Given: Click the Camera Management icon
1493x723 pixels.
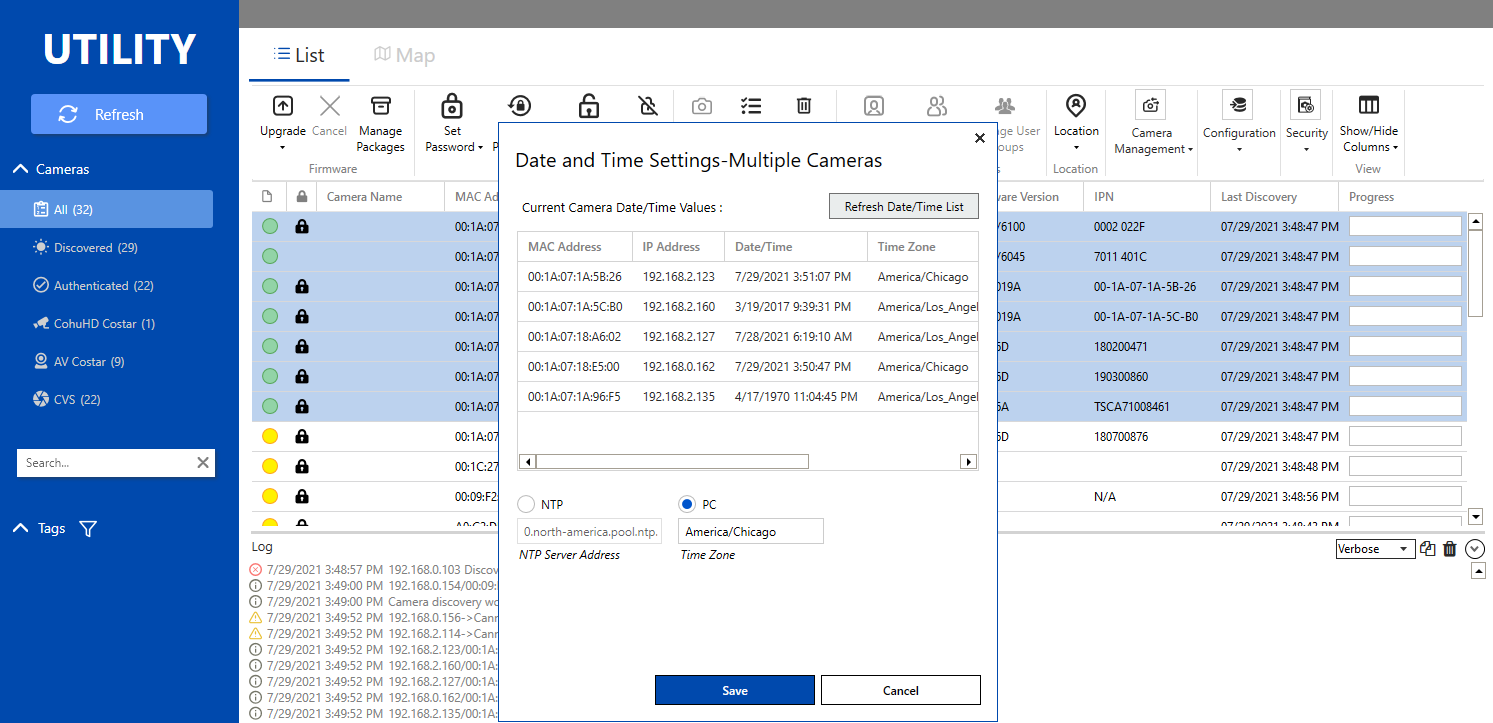Looking at the screenshot, I should click(x=1151, y=105).
